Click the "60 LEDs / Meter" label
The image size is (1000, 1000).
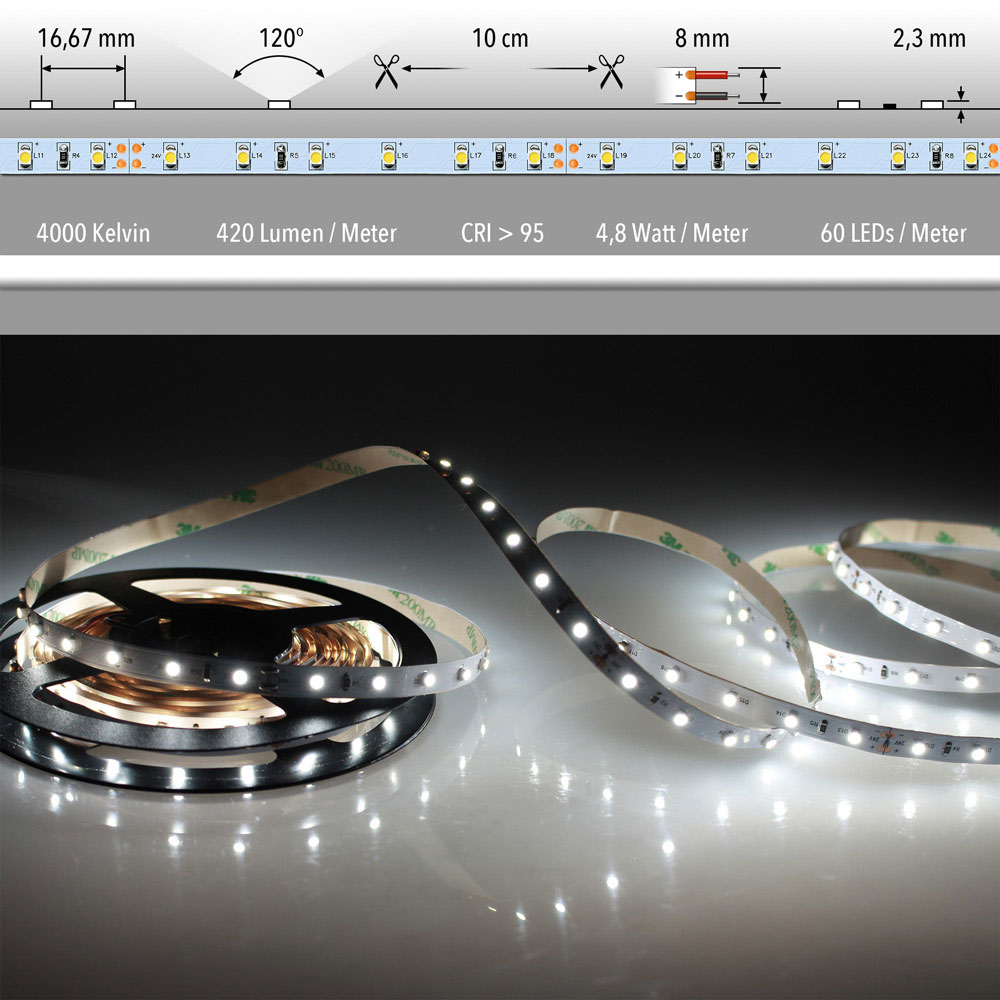[x=893, y=233]
